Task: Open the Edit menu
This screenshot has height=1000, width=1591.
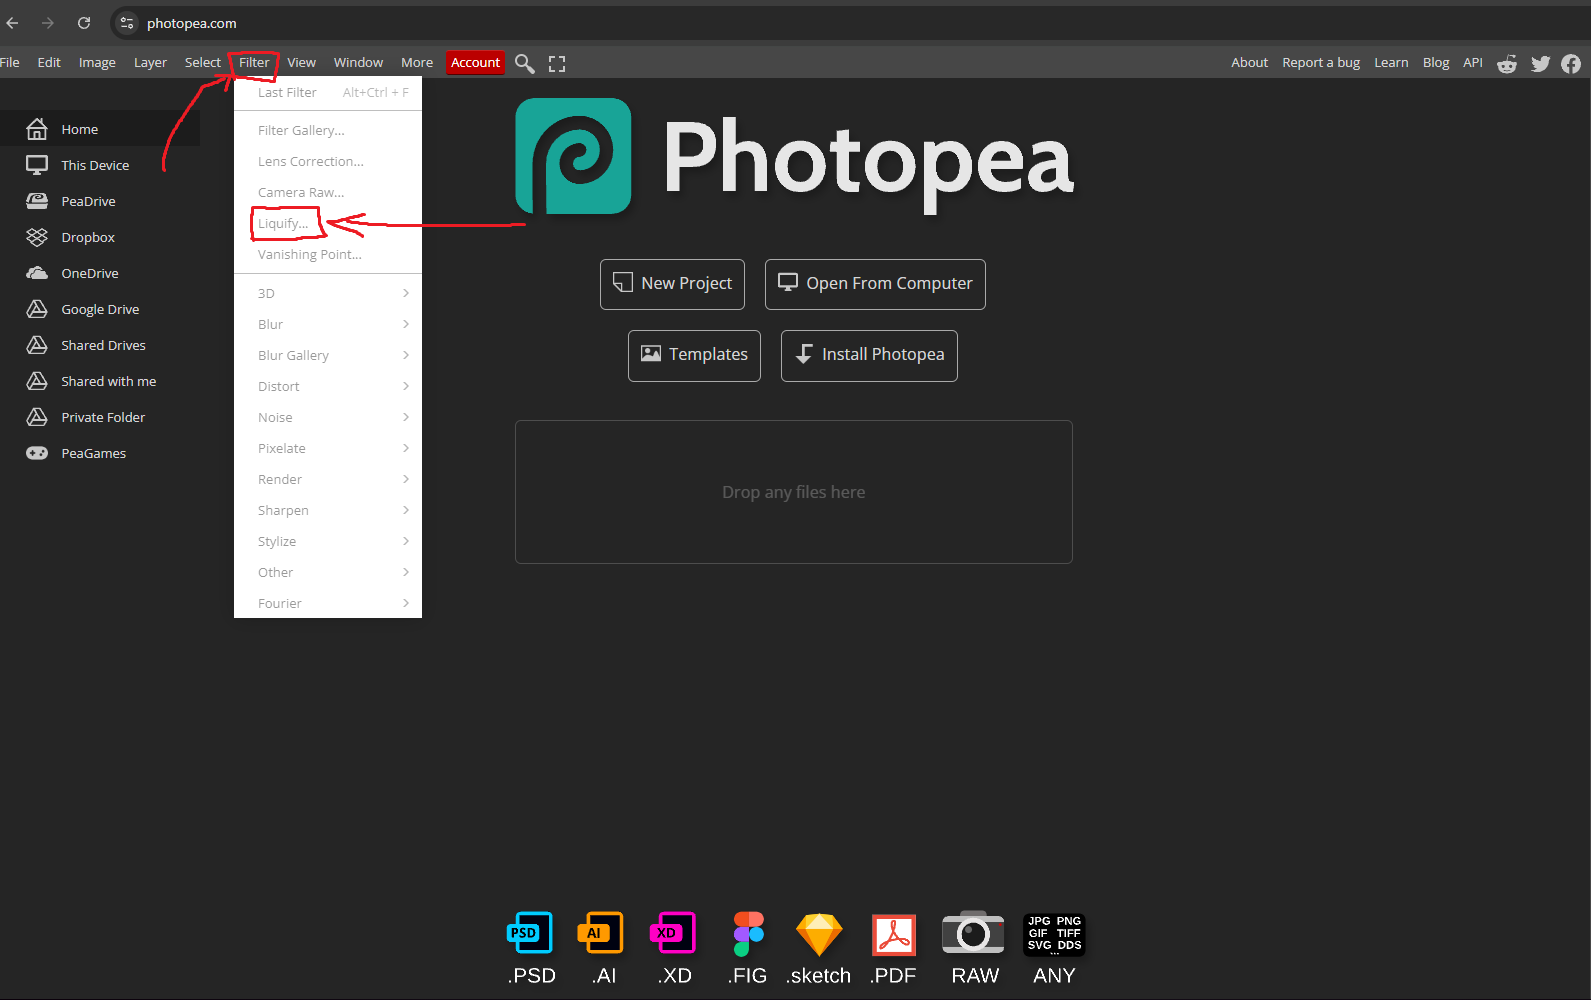Action: point(49,62)
